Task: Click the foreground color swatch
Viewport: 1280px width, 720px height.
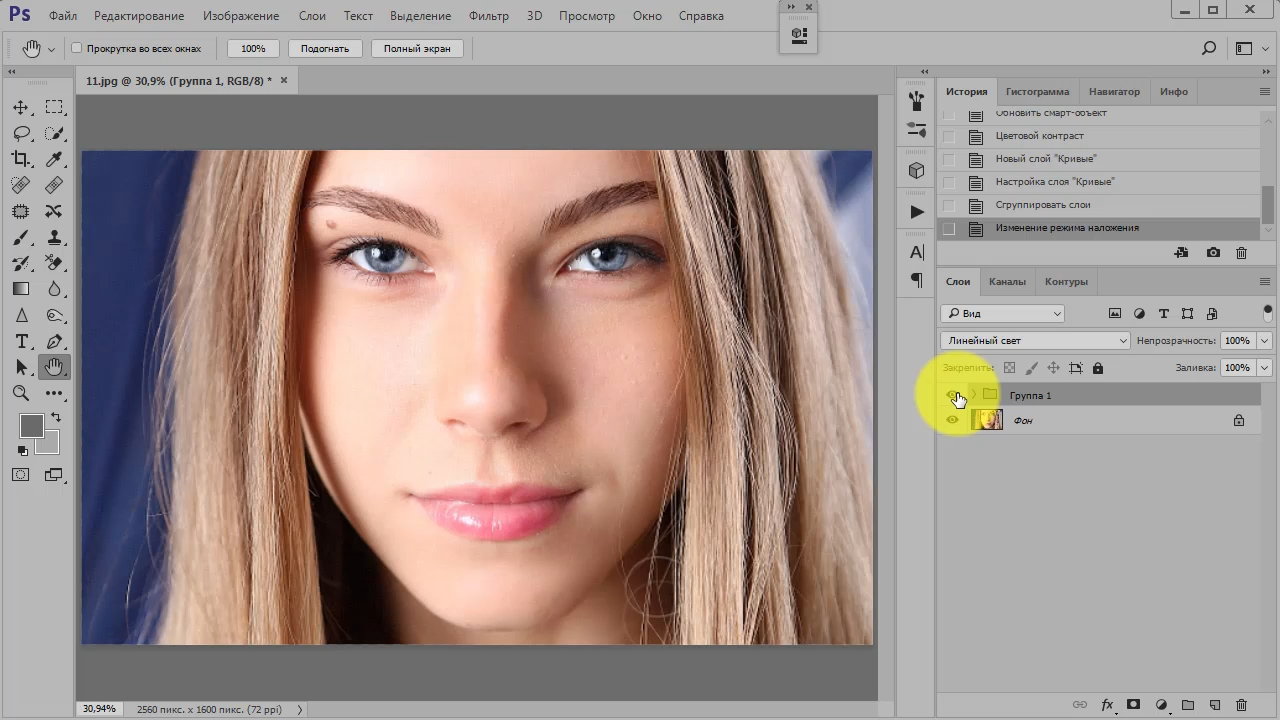Action: pos(31,425)
